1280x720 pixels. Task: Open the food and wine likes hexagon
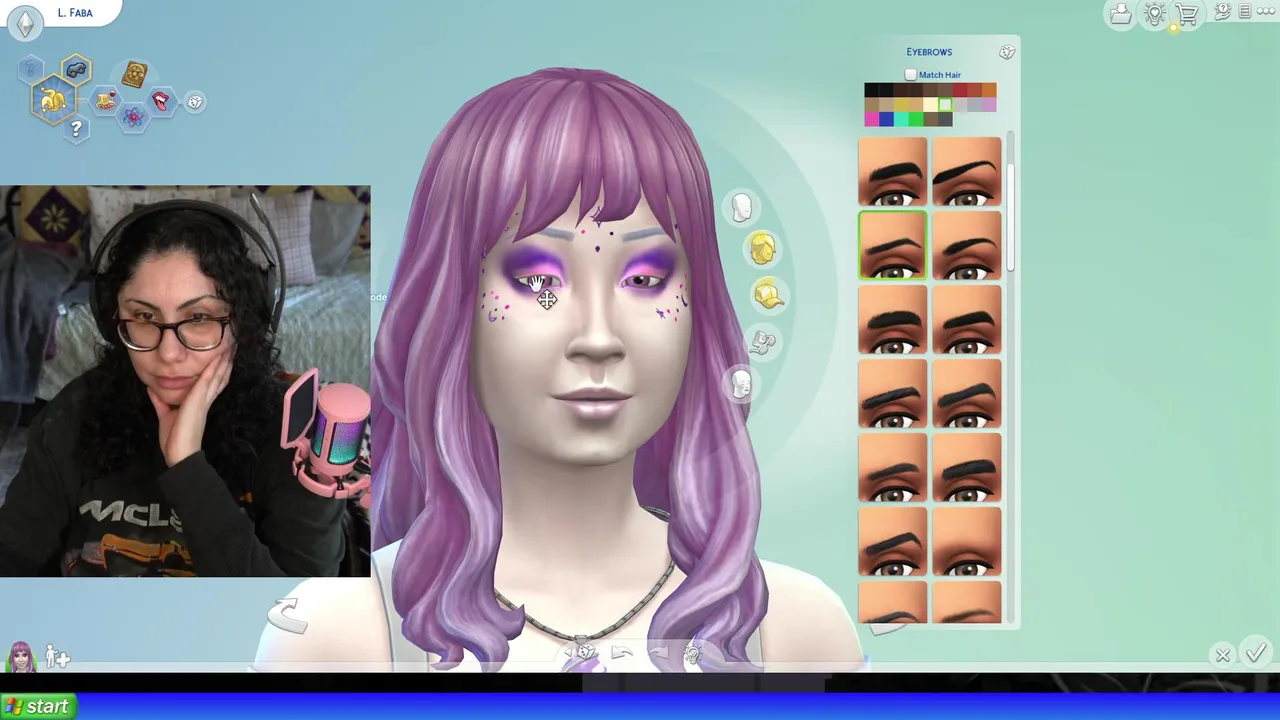(106, 100)
